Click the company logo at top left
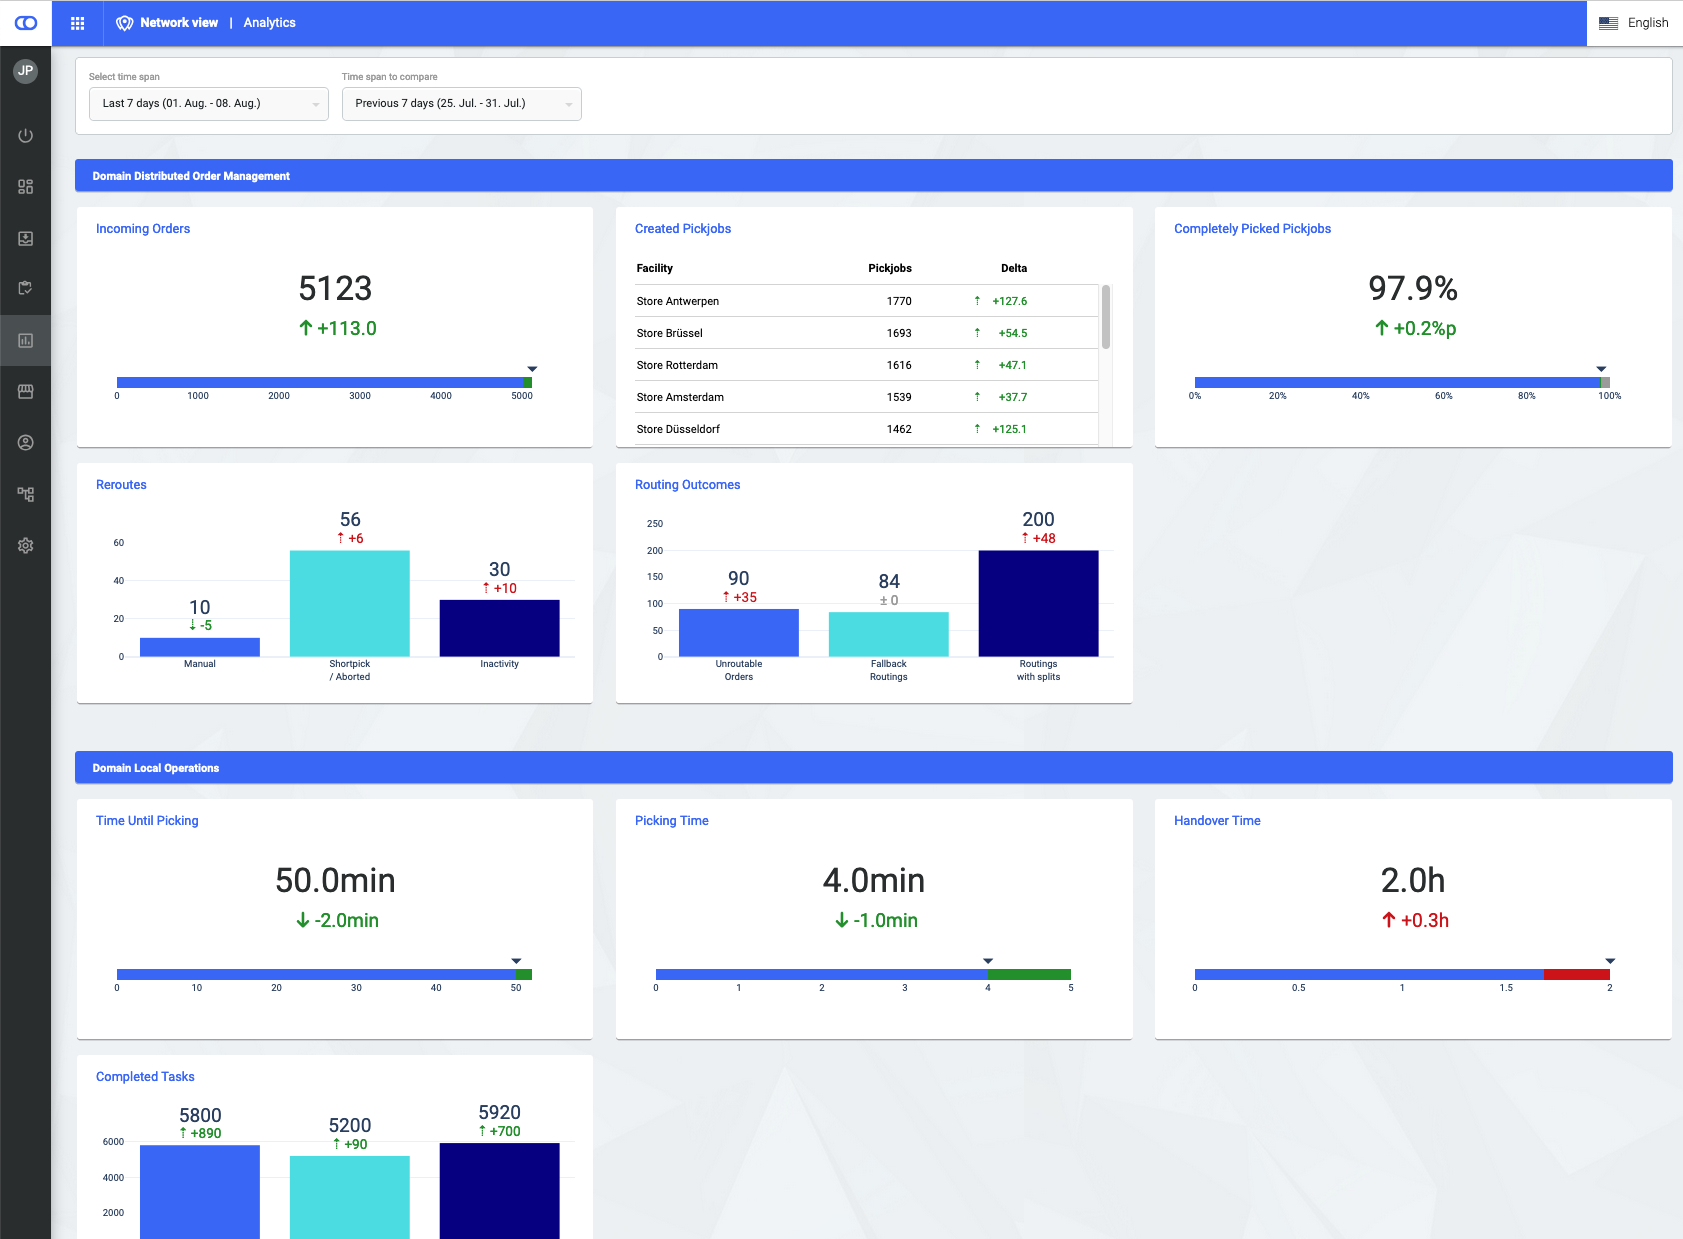 pyautogui.click(x=26, y=23)
